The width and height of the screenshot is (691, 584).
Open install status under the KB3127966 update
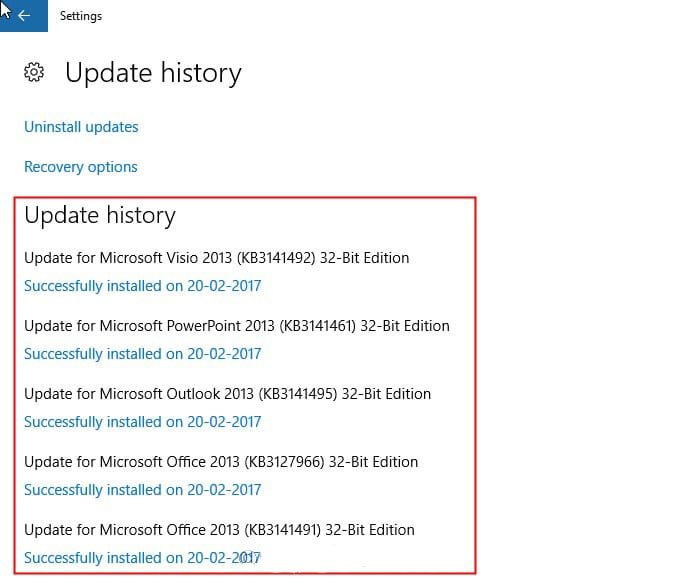click(x=142, y=490)
